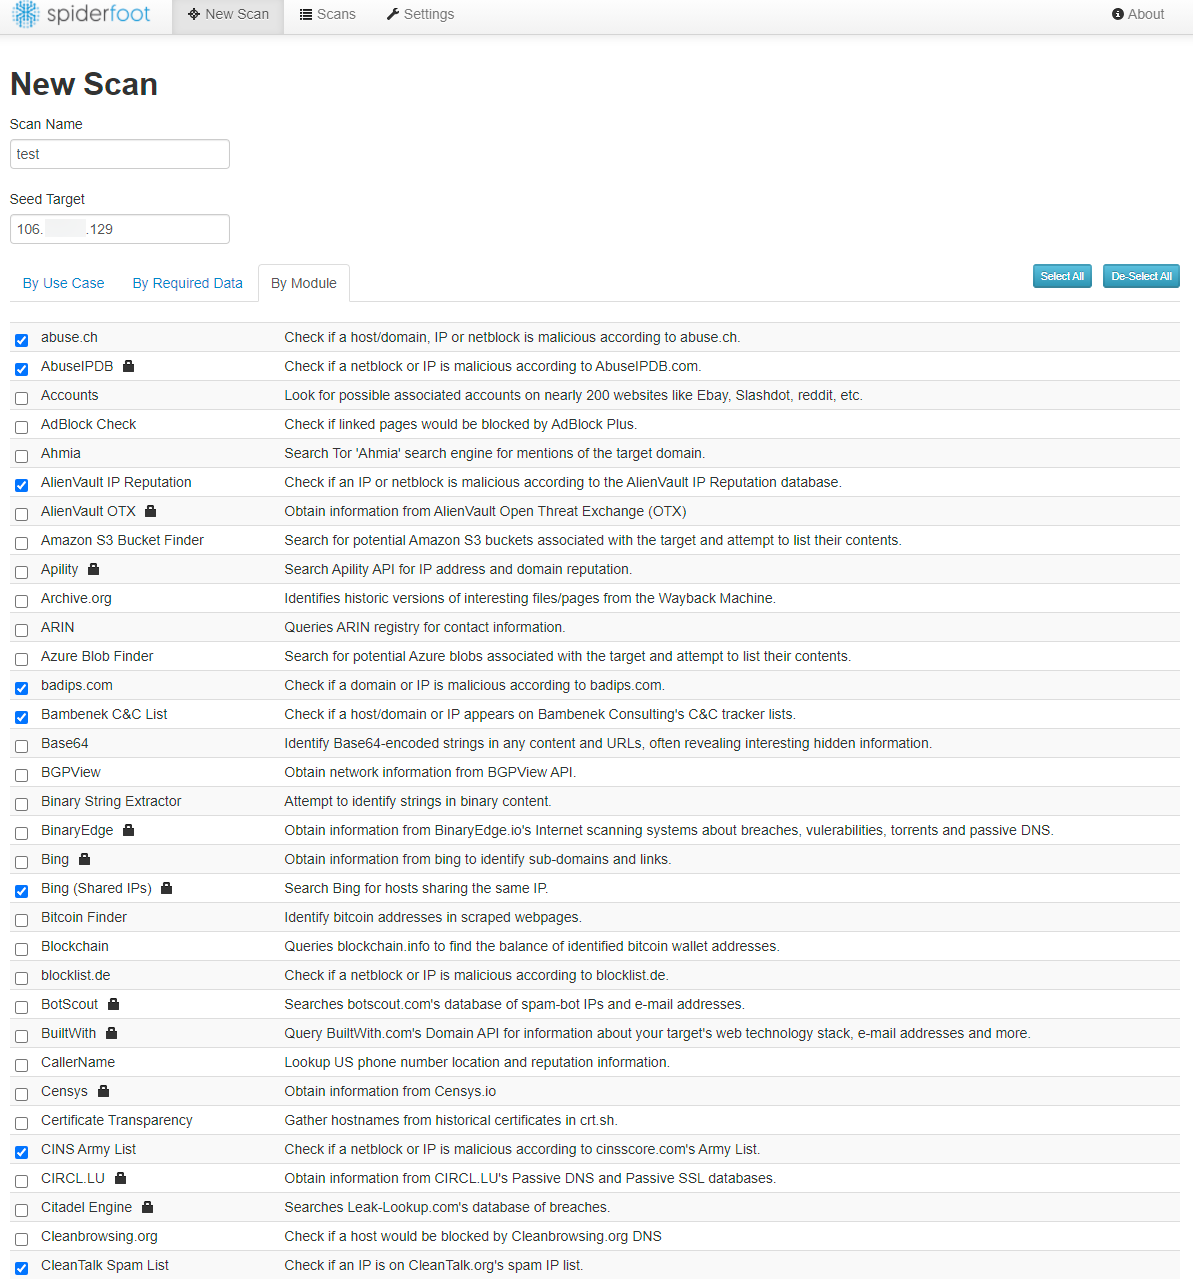Click the lock icon next to CIRCL.LU
The width and height of the screenshot is (1193, 1279).
(120, 1178)
